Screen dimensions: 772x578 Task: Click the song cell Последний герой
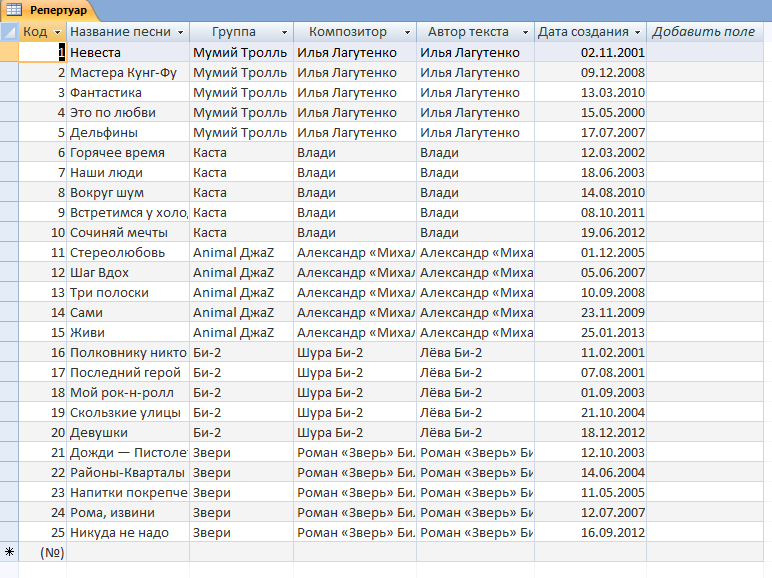click(128, 373)
